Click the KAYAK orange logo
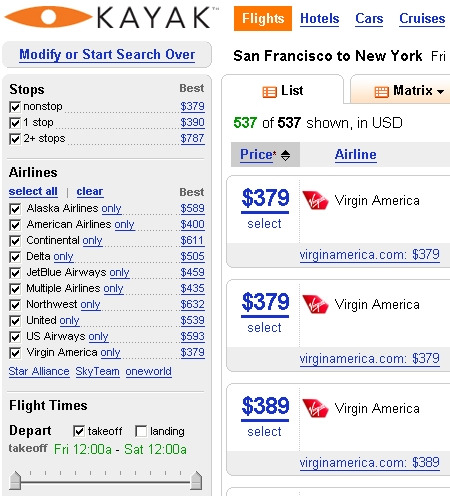Viewport: 450px width, 496px height. 48,17
